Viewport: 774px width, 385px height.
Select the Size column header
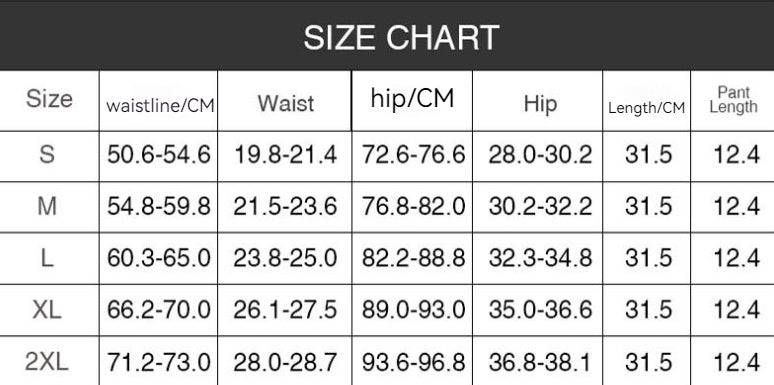coord(49,99)
